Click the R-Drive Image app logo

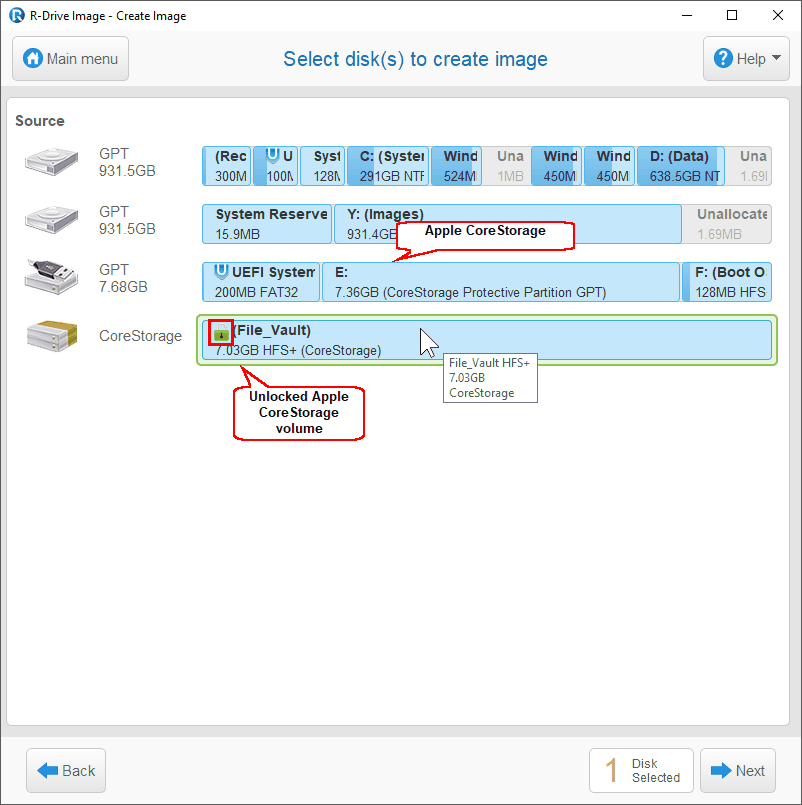(16, 15)
